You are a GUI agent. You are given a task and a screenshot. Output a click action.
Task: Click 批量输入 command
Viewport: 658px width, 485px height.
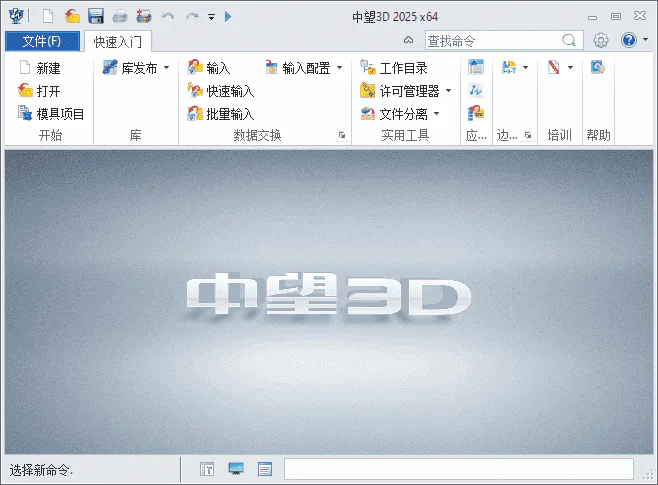click(221, 113)
